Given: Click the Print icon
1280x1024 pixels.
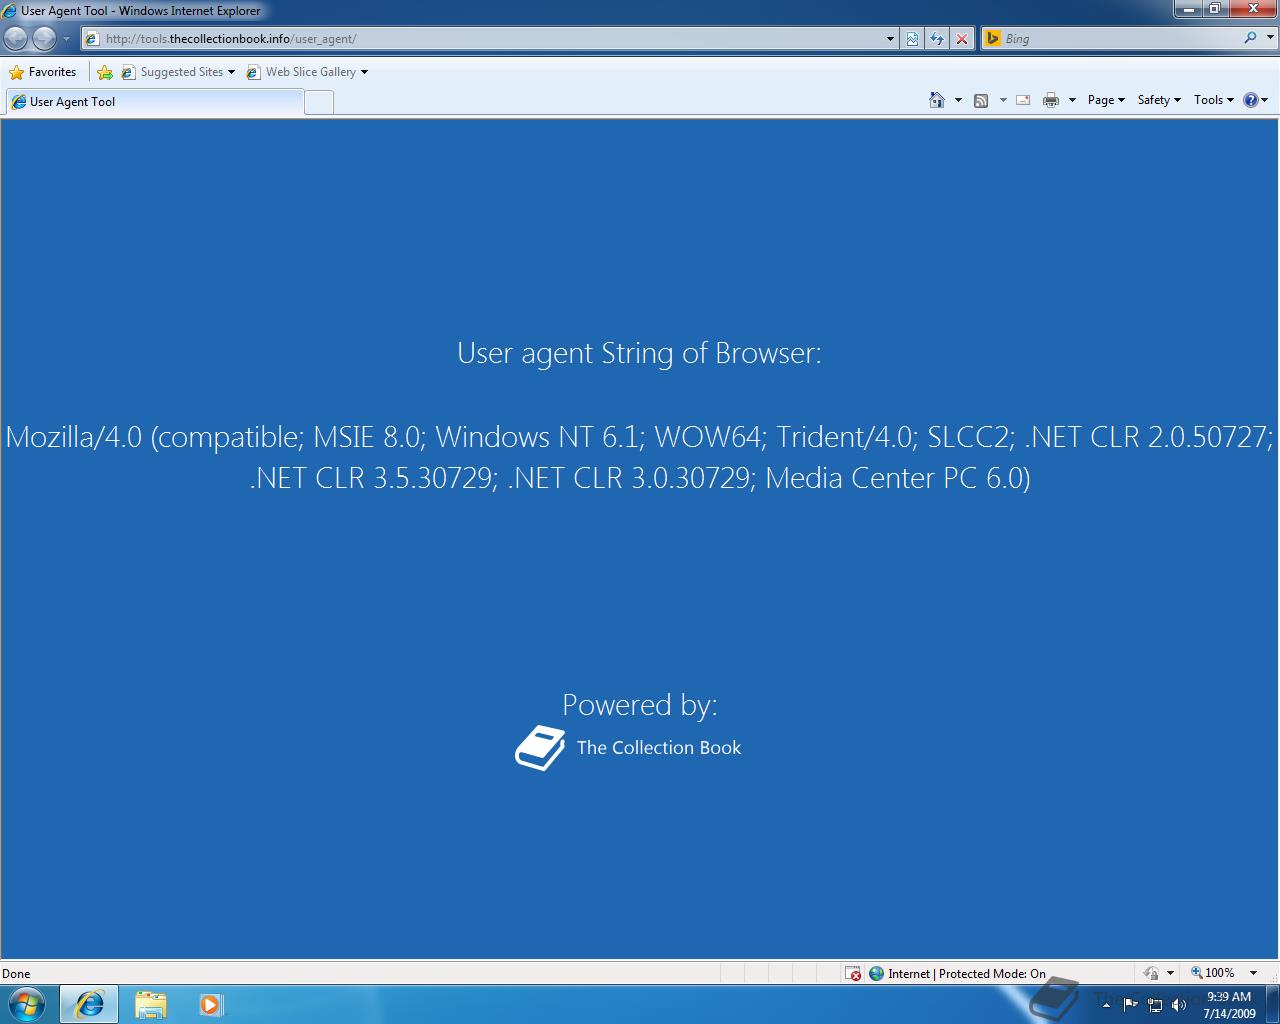Looking at the screenshot, I should click(1050, 100).
